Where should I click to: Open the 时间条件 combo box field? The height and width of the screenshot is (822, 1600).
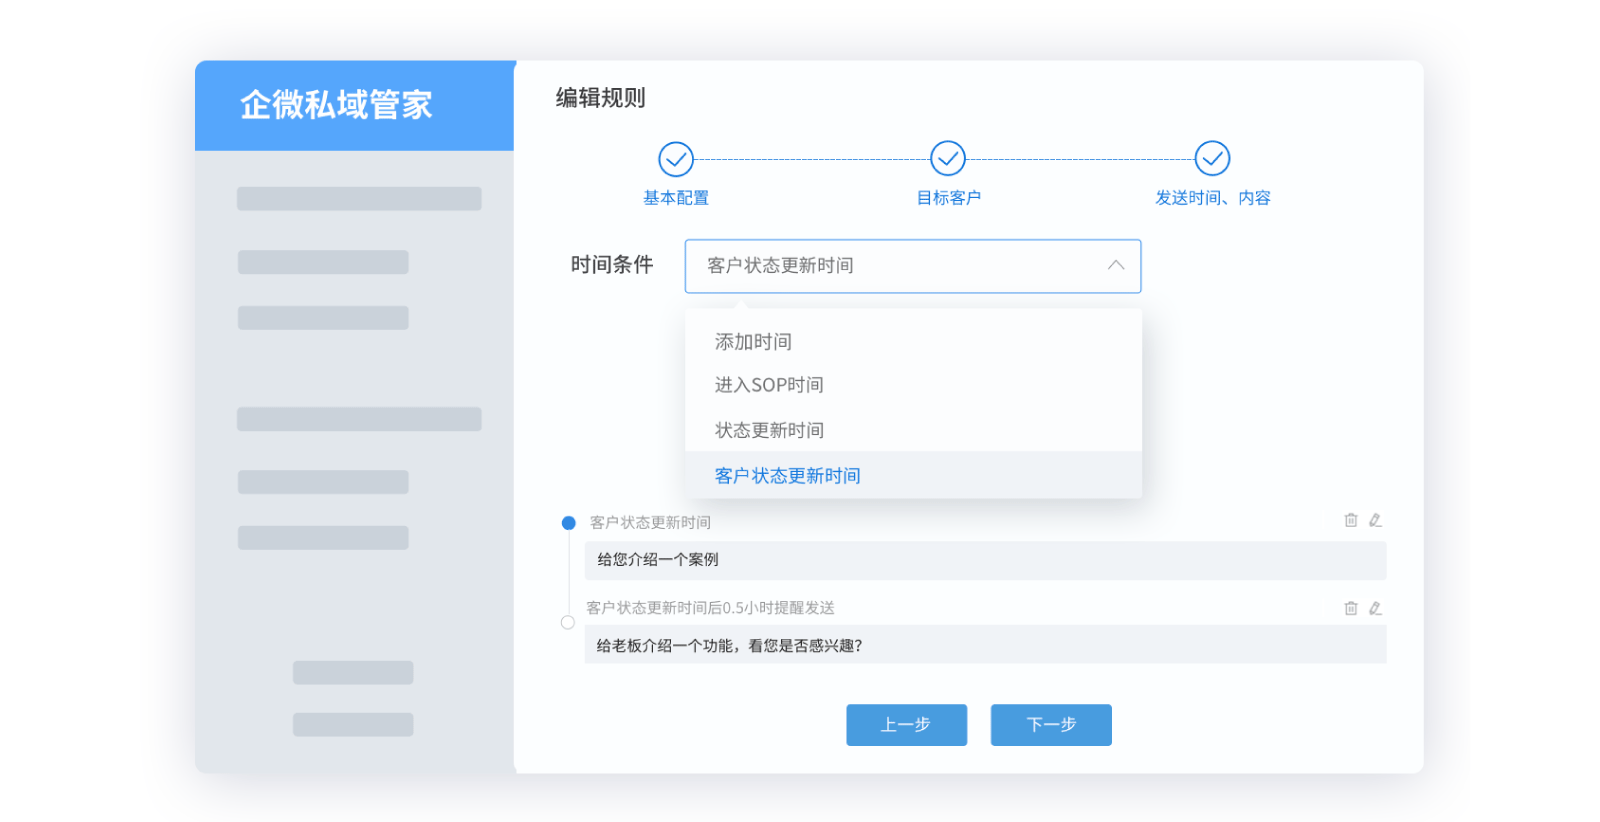coord(900,266)
